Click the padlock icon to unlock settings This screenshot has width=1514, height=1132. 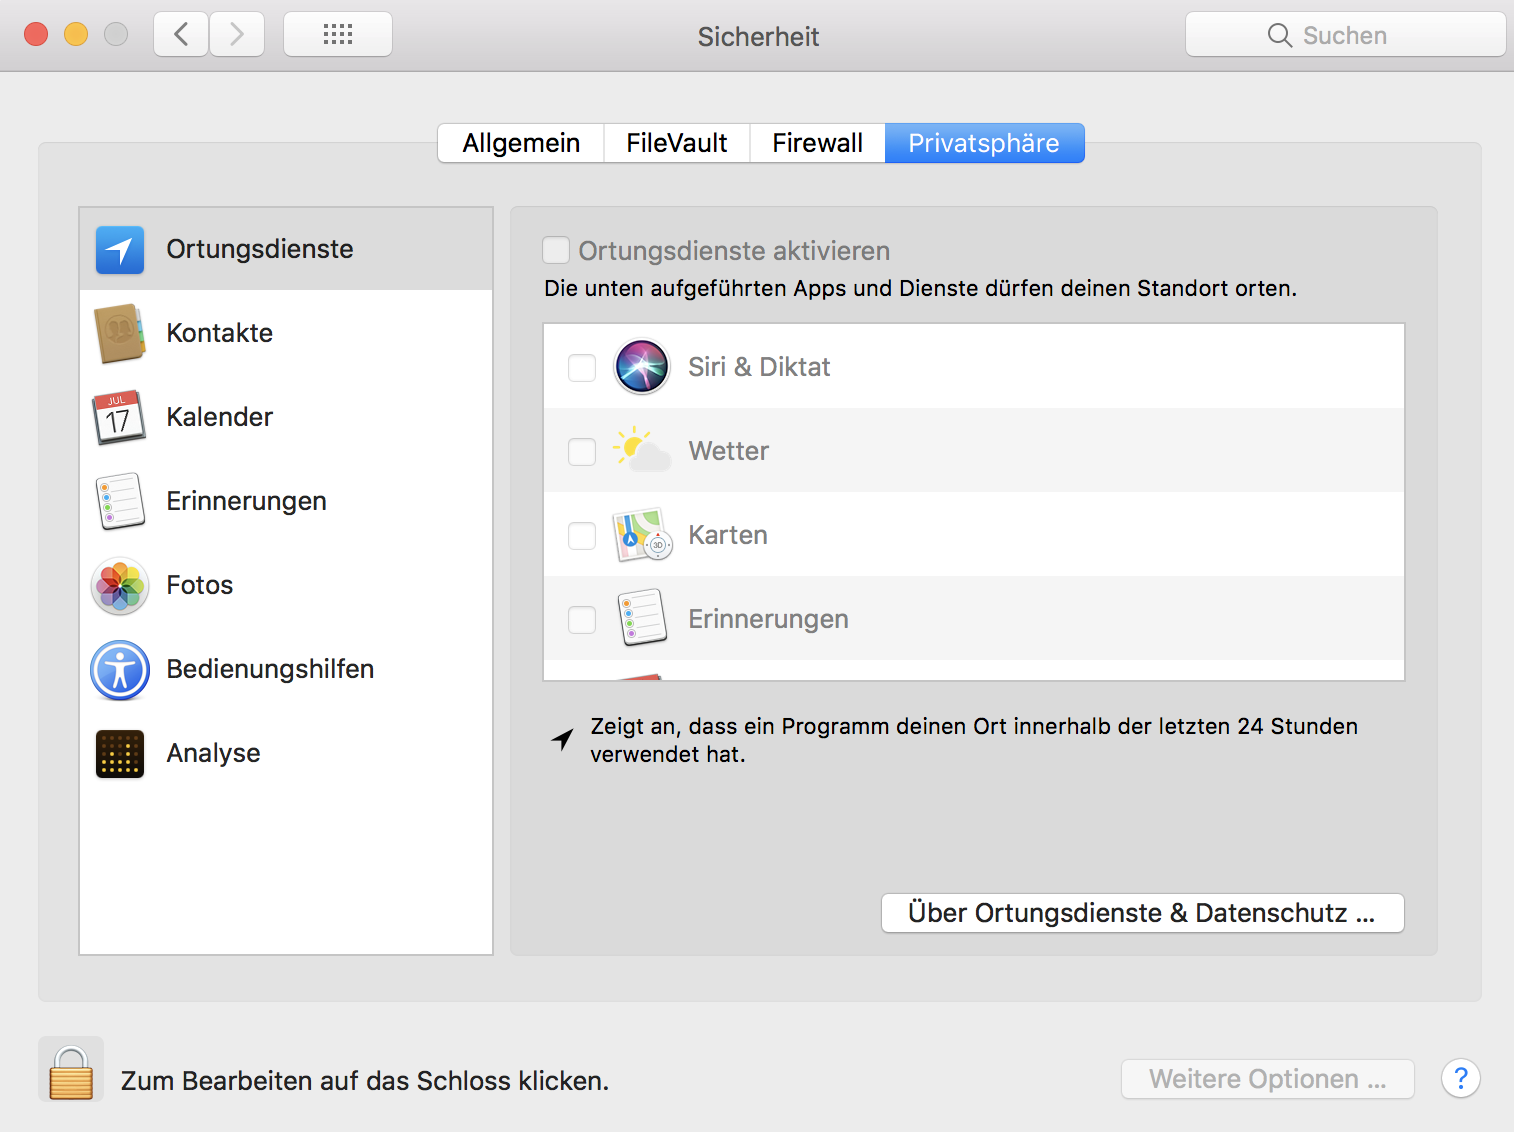tap(71, 1072)
